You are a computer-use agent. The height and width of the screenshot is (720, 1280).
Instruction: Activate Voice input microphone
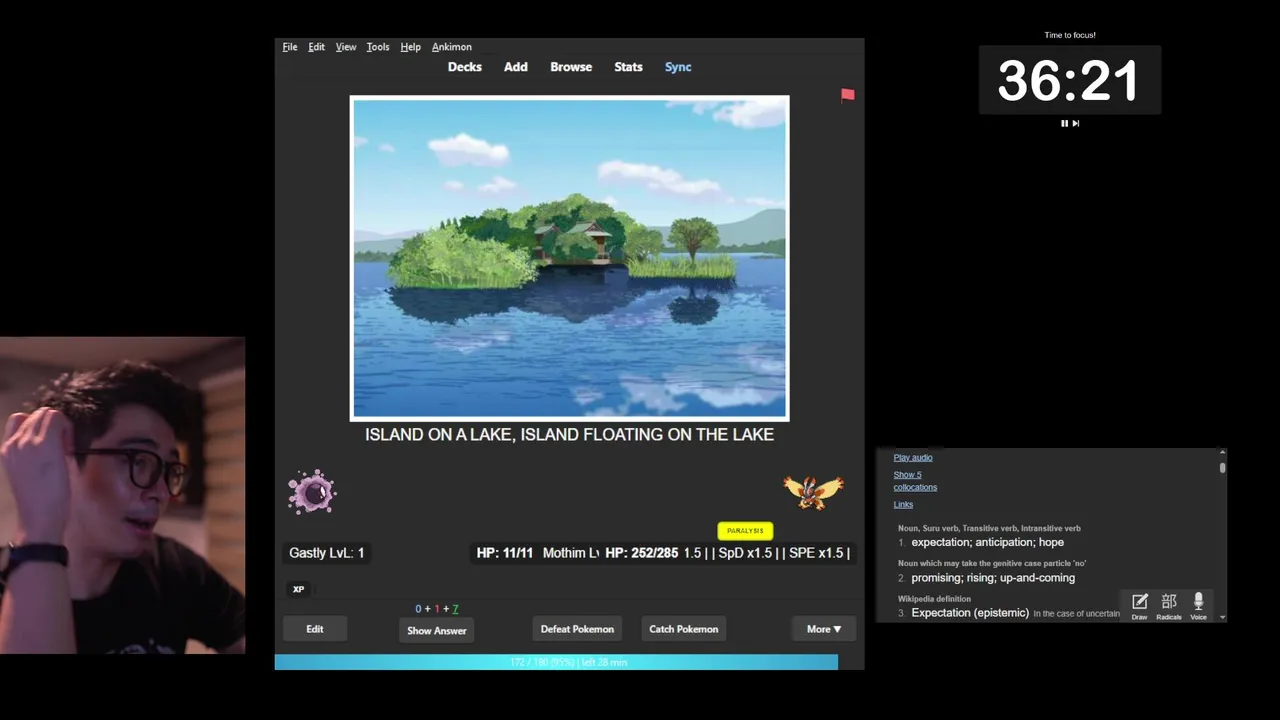pyautogui.click(x=1198, y=605)
